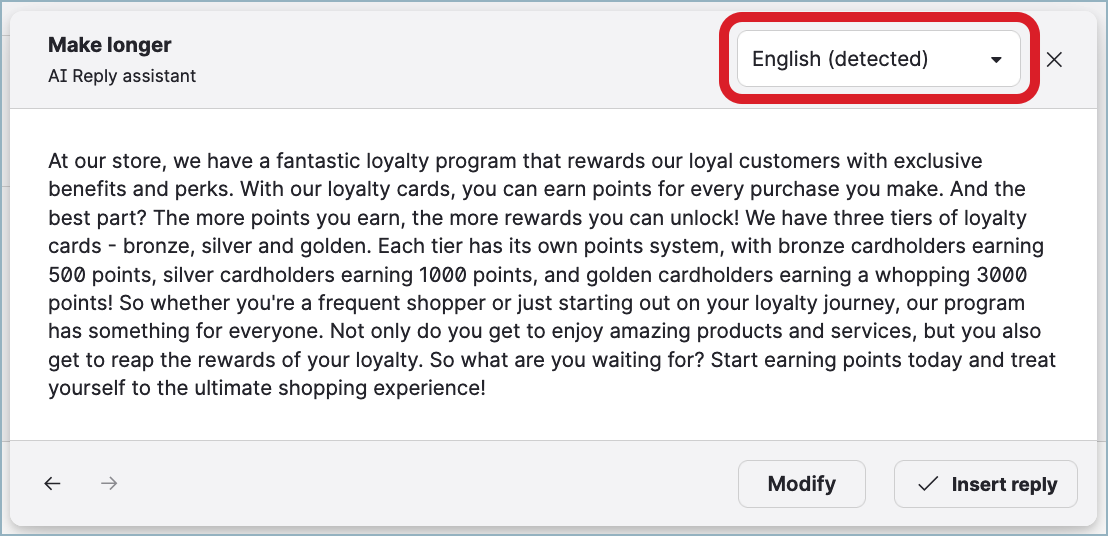Click the Make longer heading

click(x=110, y=45)
